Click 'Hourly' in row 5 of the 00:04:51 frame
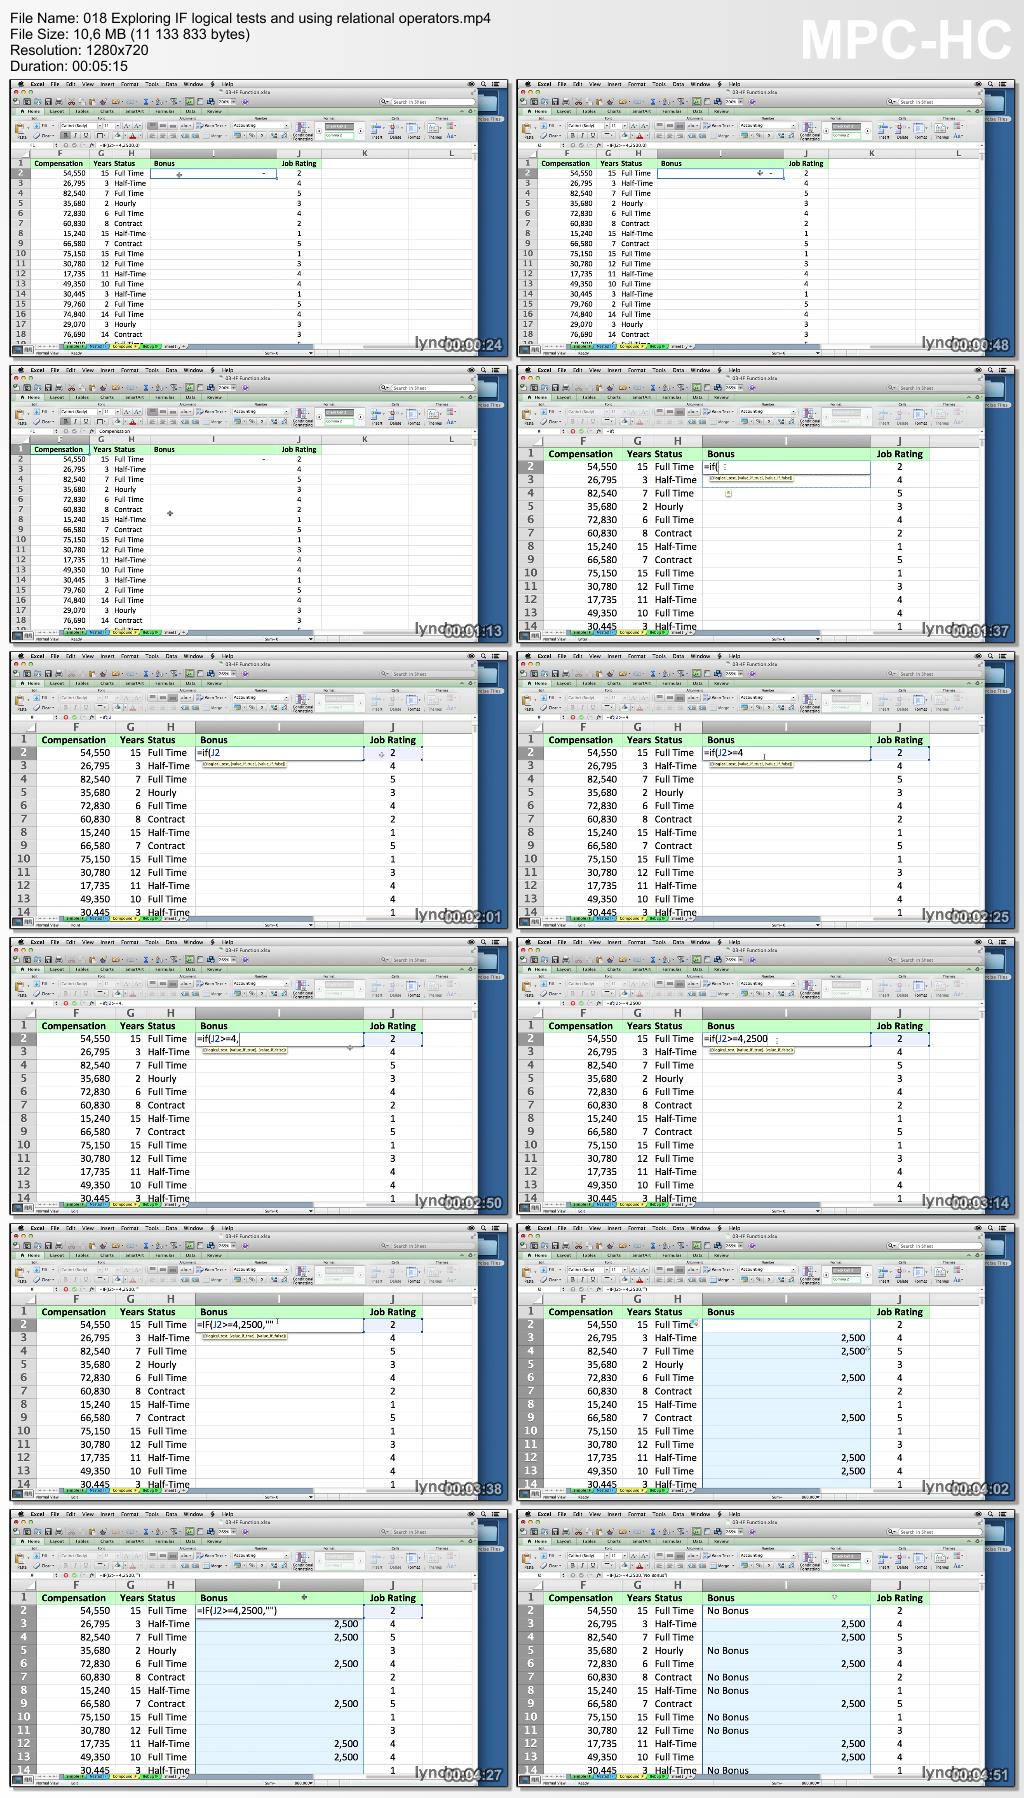The width and height of the screenshot is (1024, 1798). click(x=669, y=1650)
